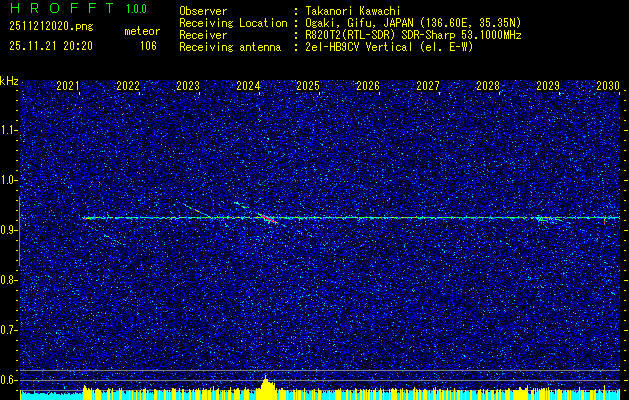Click receiver text R820T2(RTL-SDR) SDR-Sharp 53.1000MHz
This screenshot has height=400, width=629.
click(x=414, y=35)
